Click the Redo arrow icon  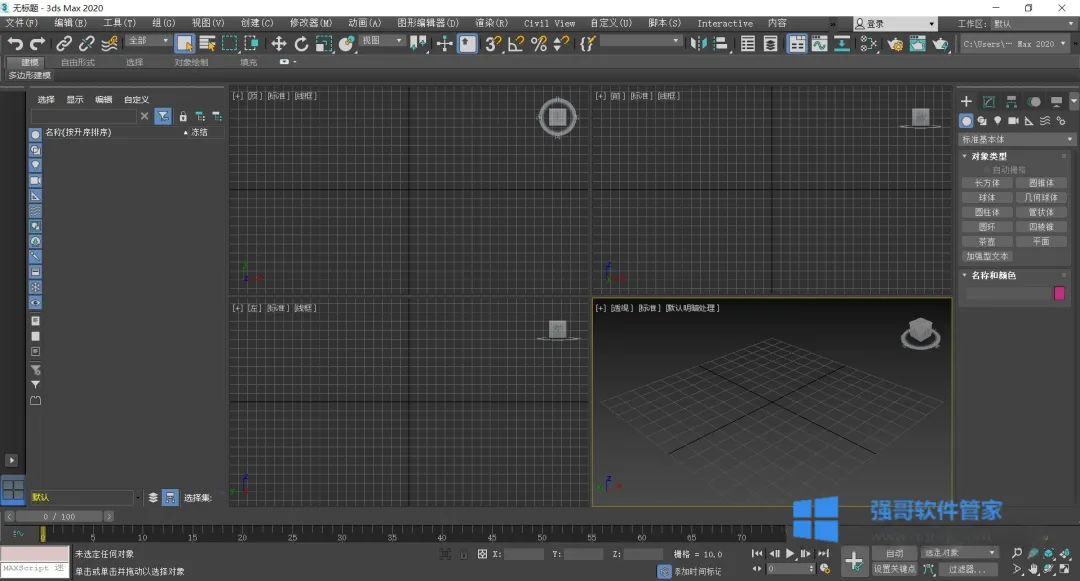37,44
